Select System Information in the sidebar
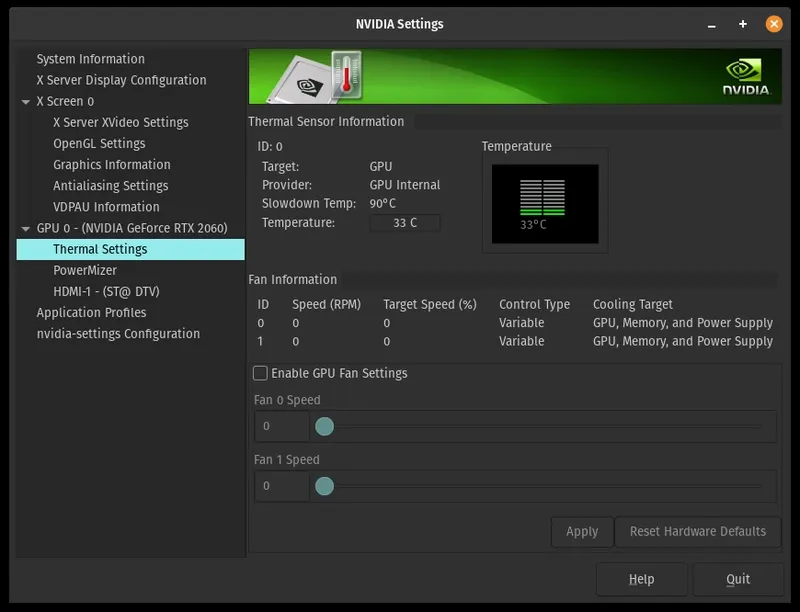The width and height of the screenshot is (800, 612). point(91,59)
